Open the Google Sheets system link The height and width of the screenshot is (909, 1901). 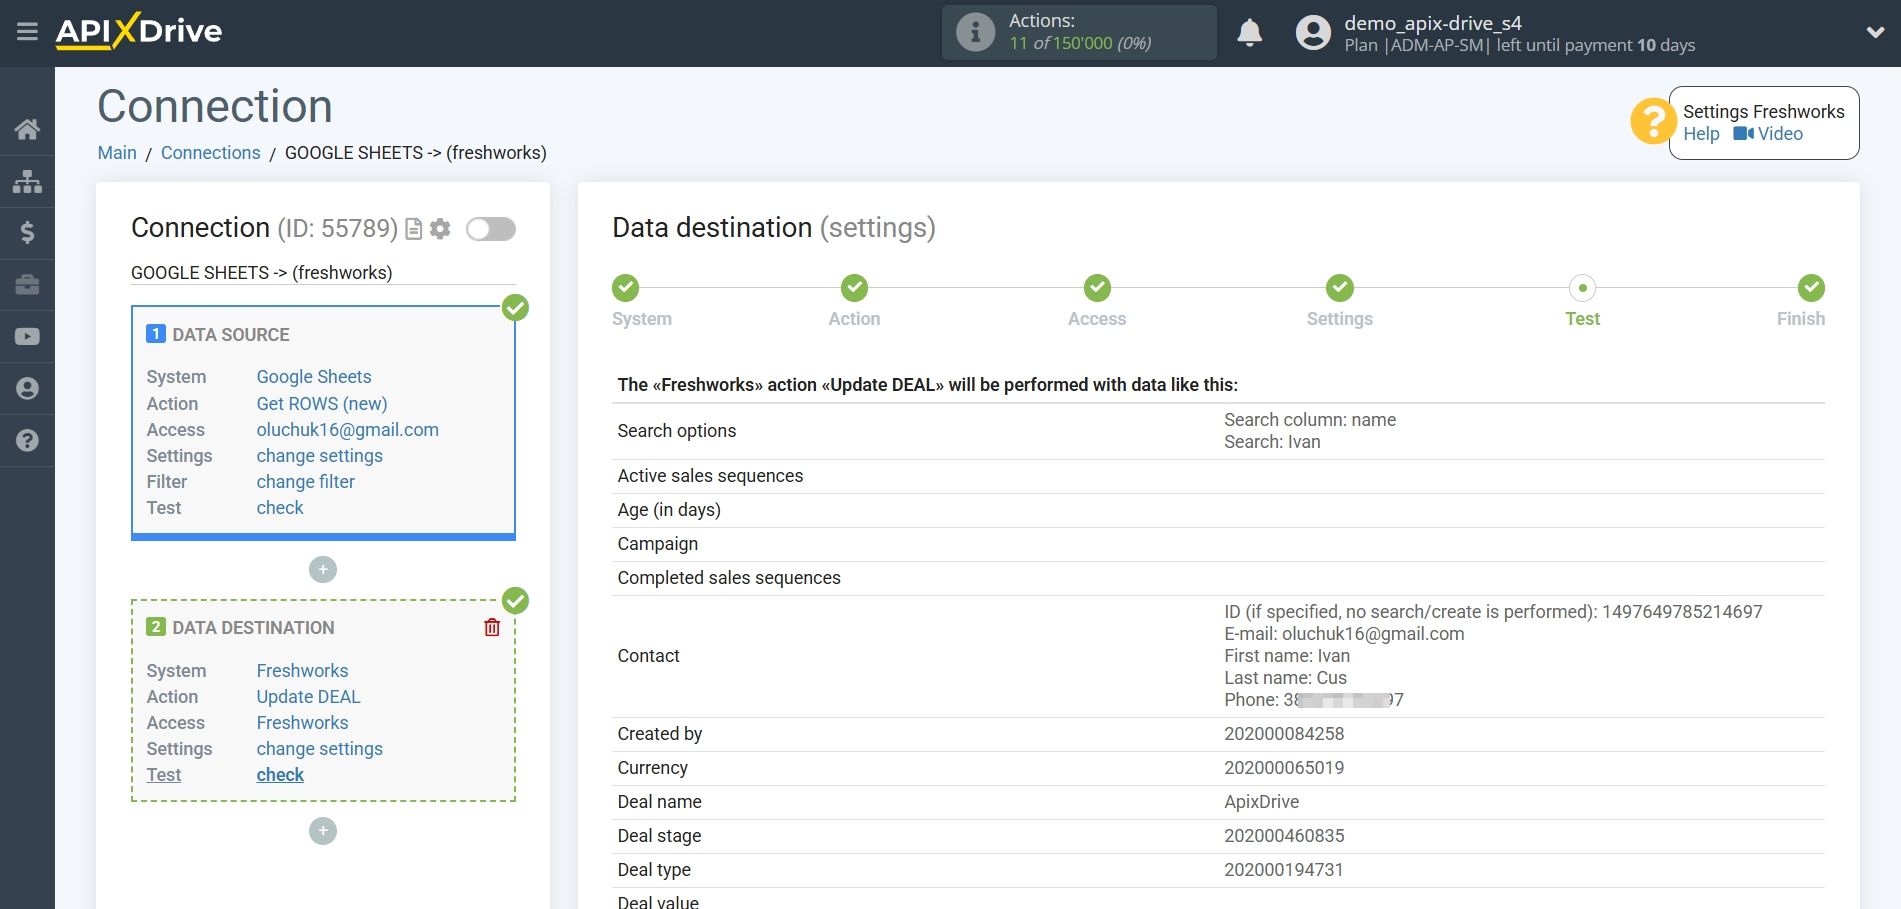pyautogui.click(x=314, y=377)
